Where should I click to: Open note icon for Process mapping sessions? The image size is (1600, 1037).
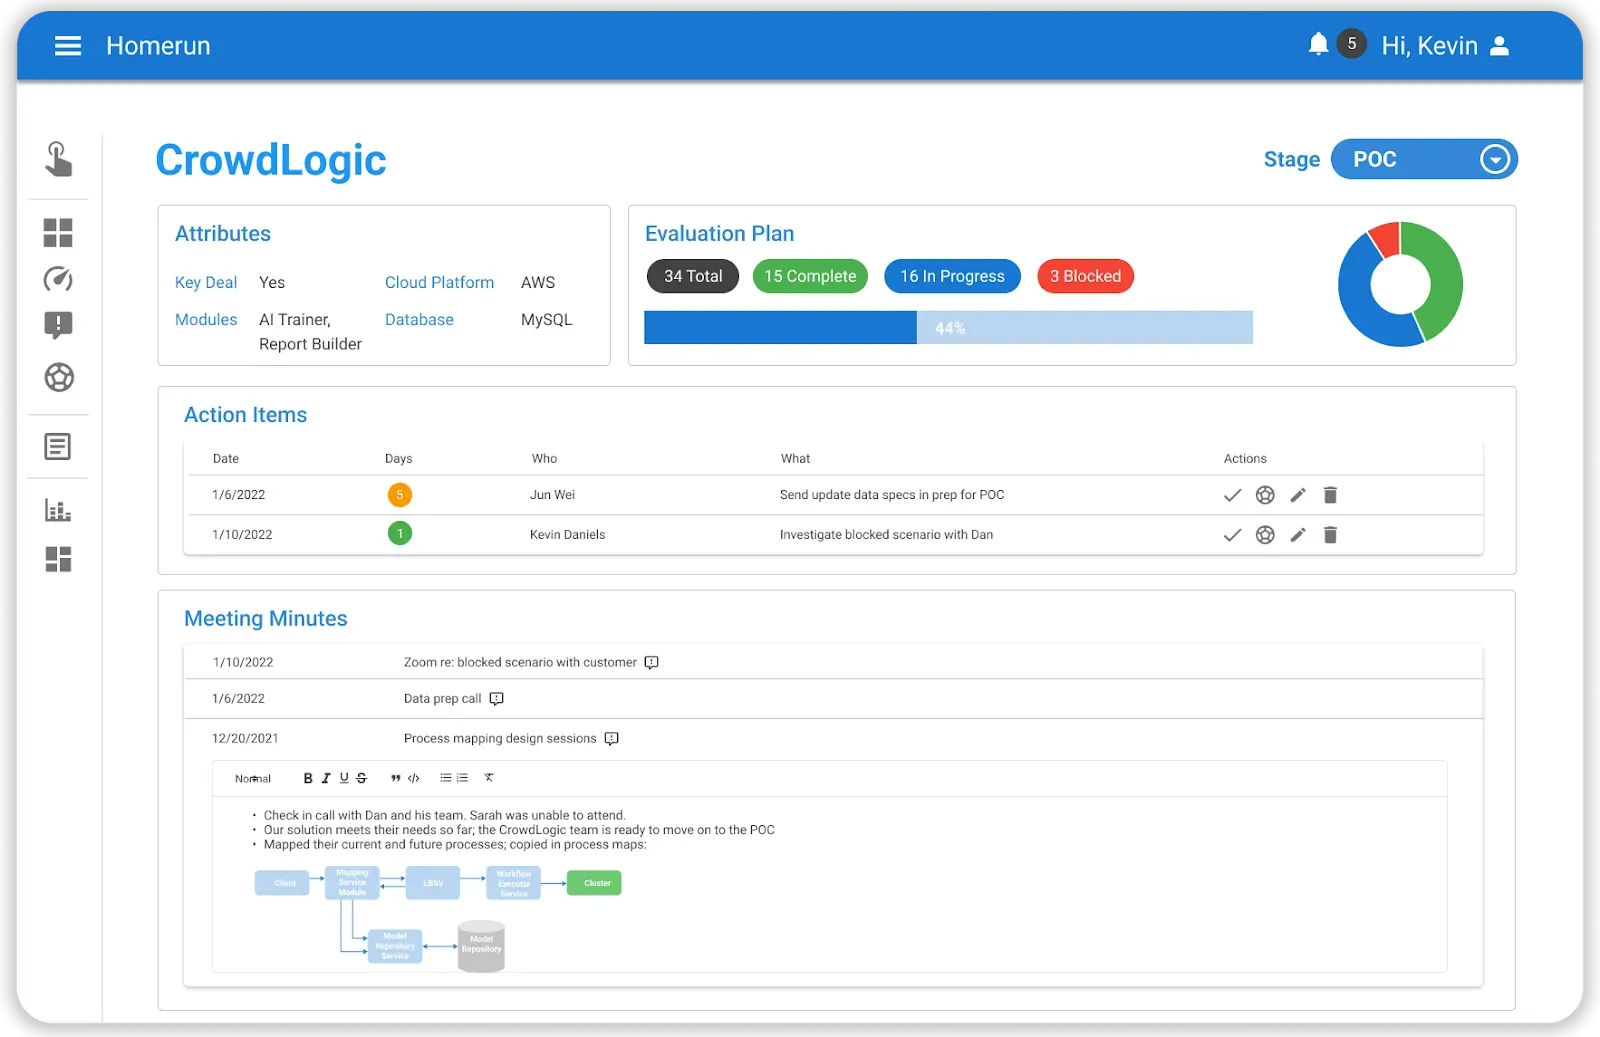pos(611,739)
